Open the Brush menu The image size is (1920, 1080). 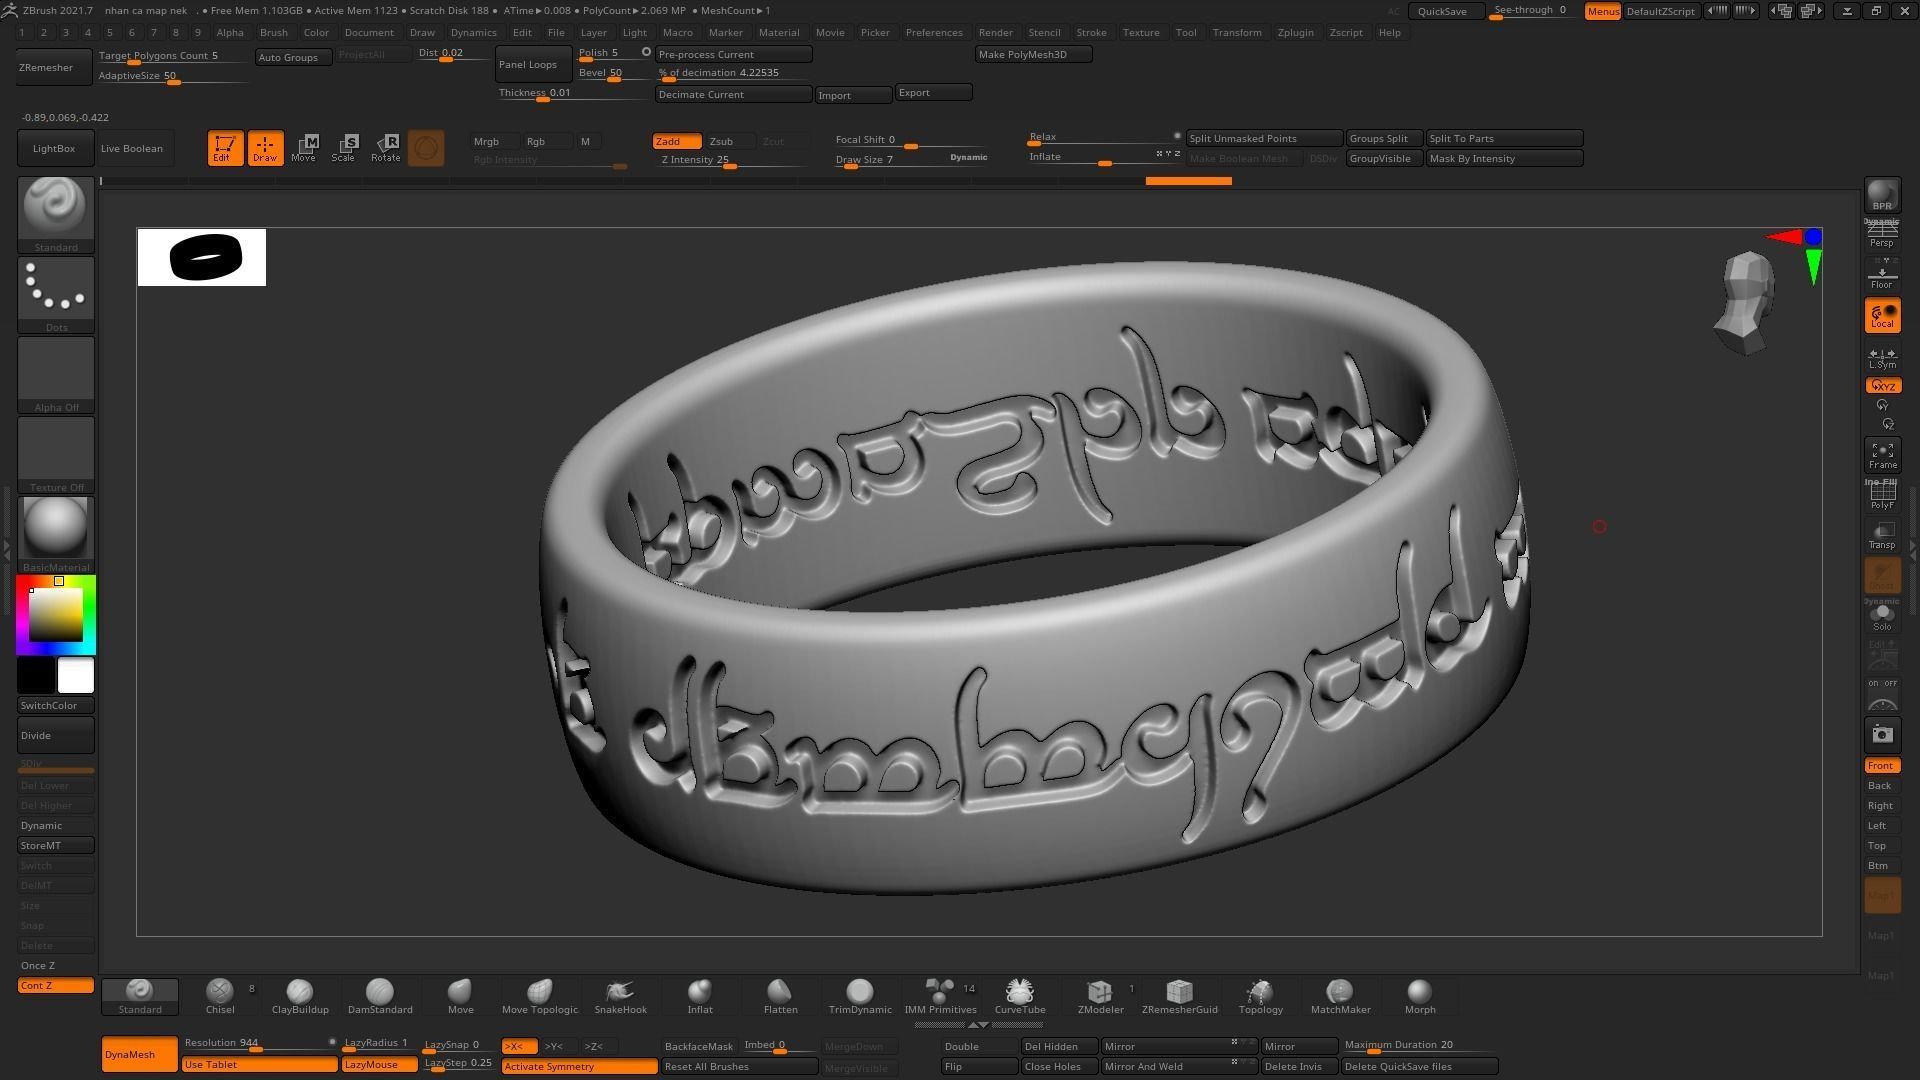(x=273, y=32)
